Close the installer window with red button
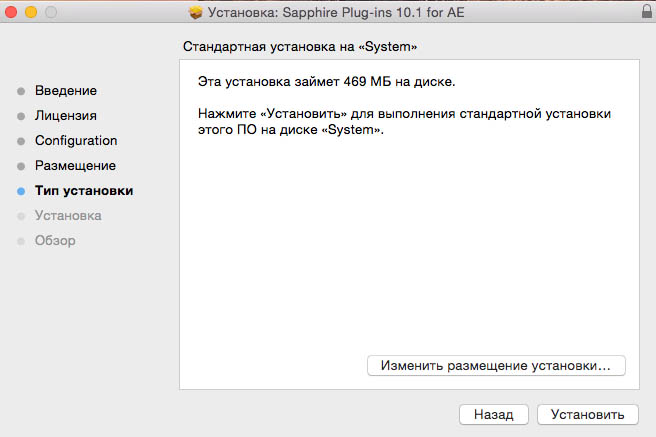Screen dimensions: 656x437 pyautogui.click(x=11, y=12)
